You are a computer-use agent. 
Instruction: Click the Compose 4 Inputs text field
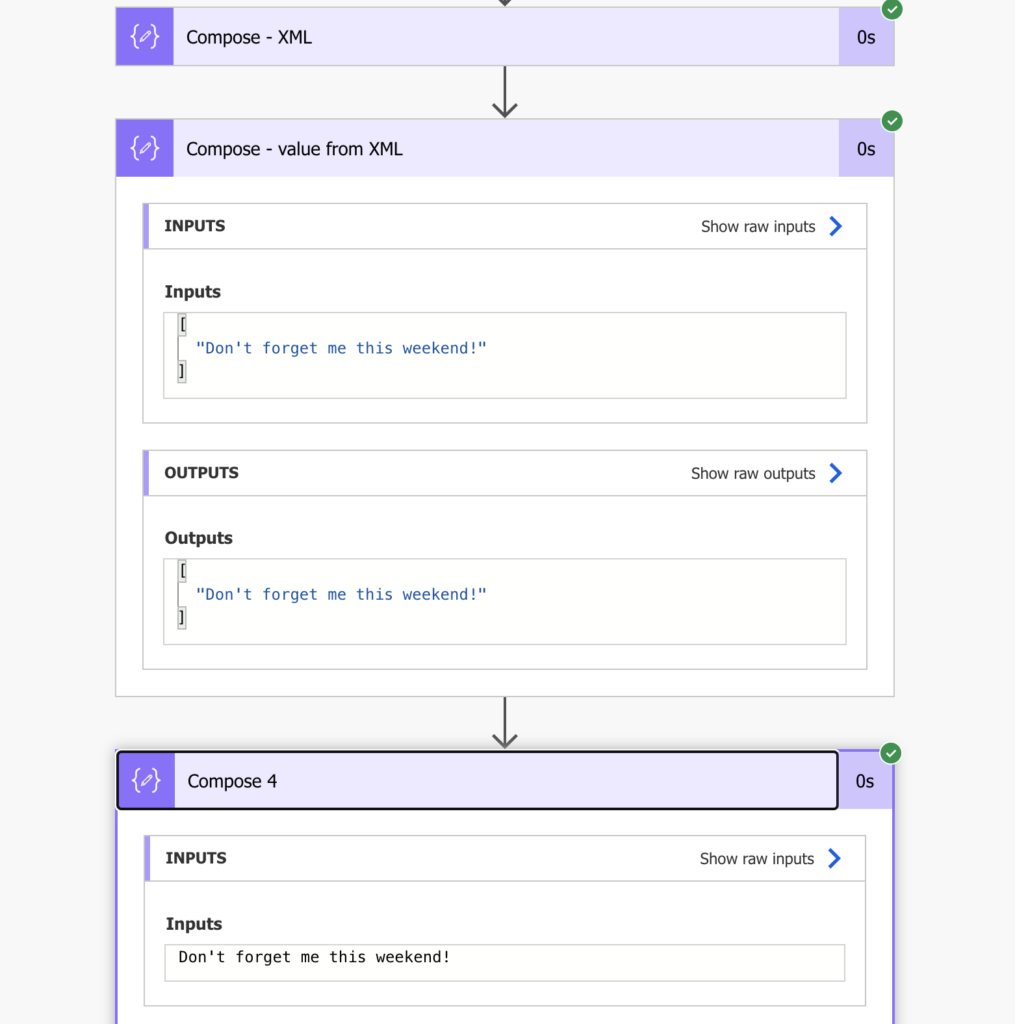505,963
